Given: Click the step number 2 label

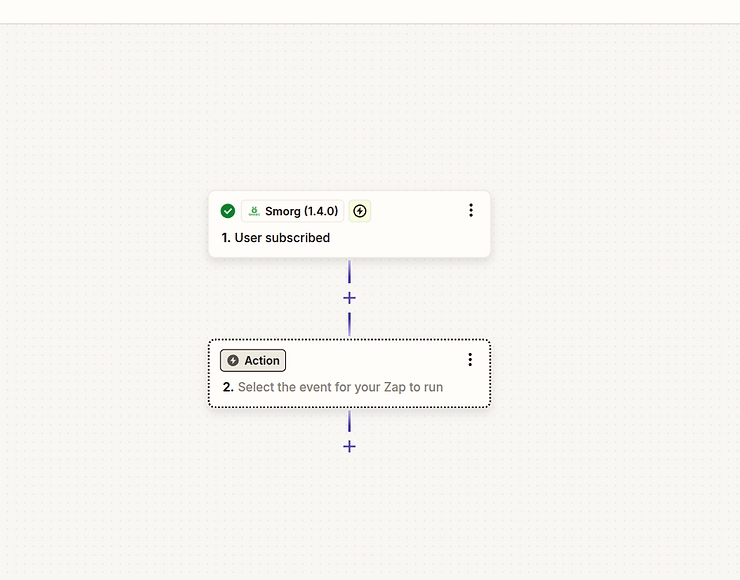Looking at the screenshot, I should click(227, 387).
